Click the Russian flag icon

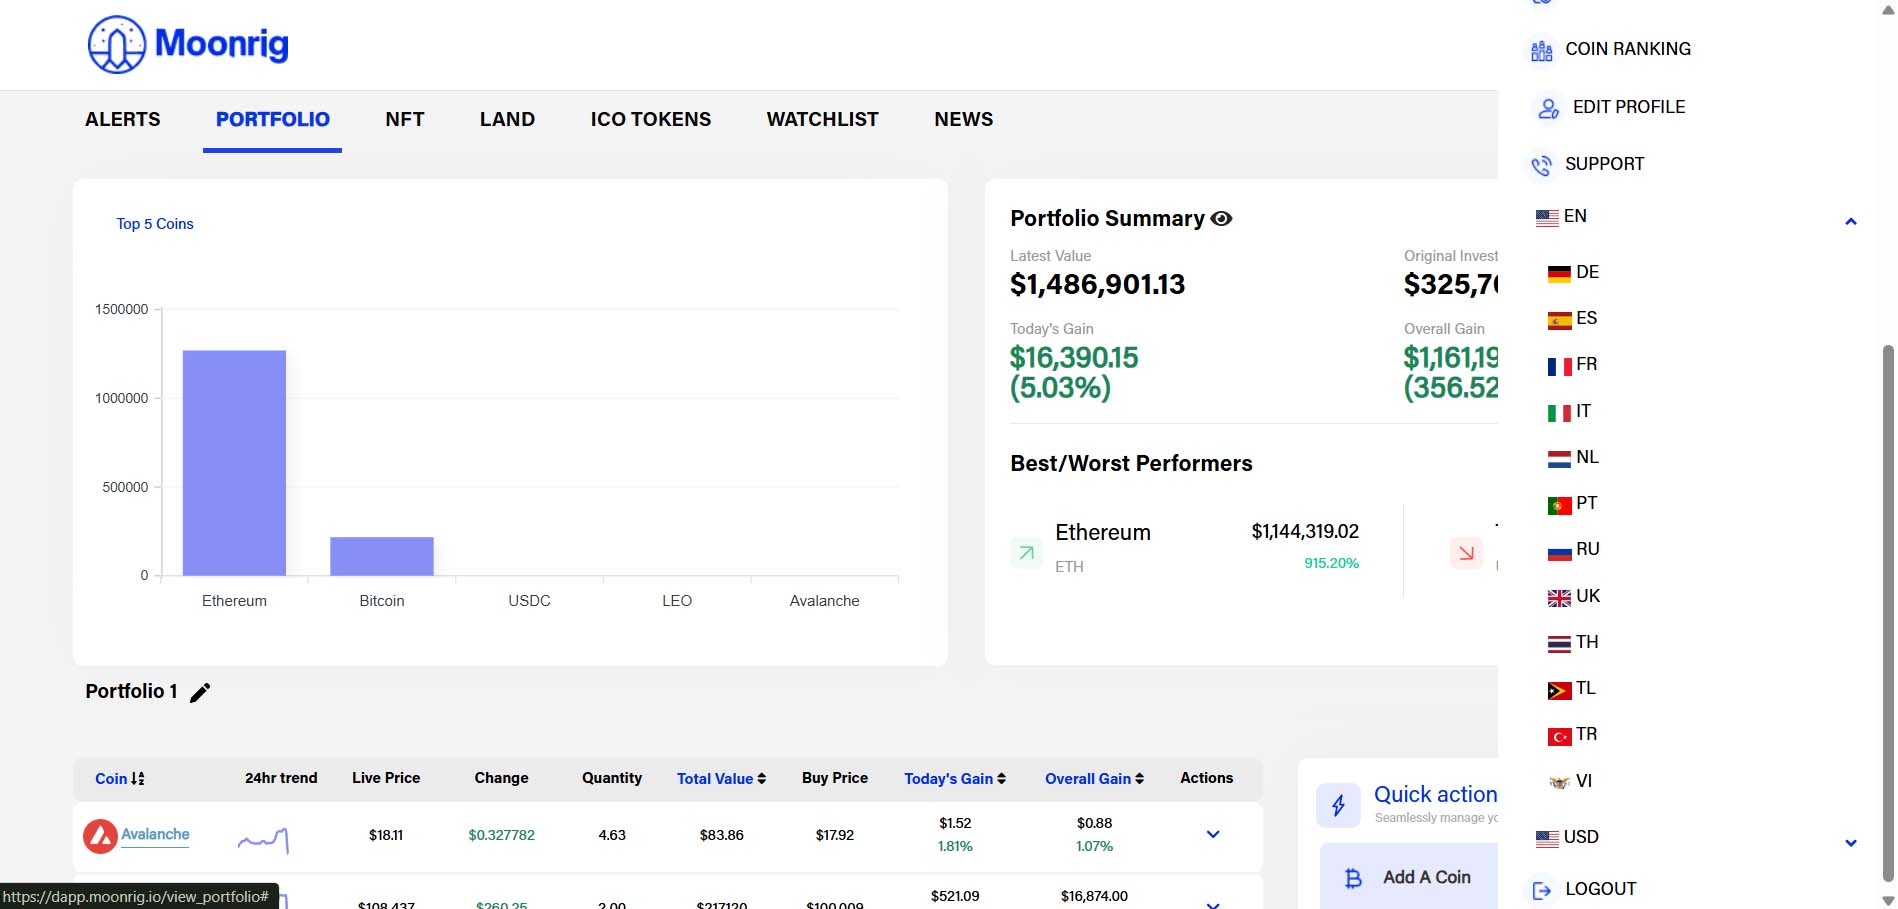(x=1559, y=552)
